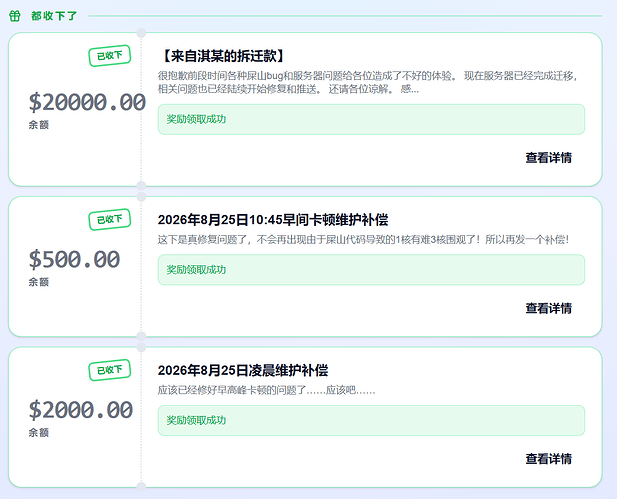
Task: Click the $2000.00 amount
Action: coord(81,410)
